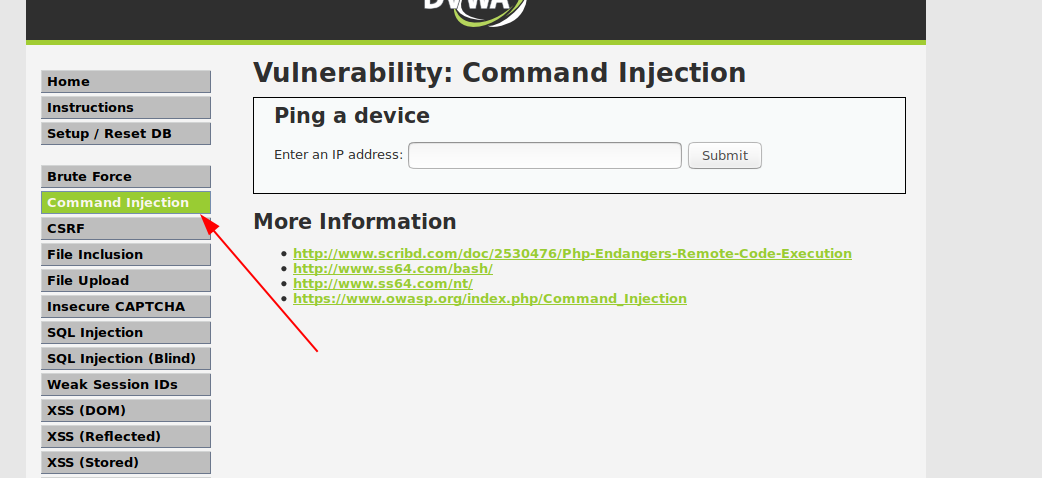Click the Submit button
The width and height of the screenshot is (1042, 478).
[x=725, y=156]
